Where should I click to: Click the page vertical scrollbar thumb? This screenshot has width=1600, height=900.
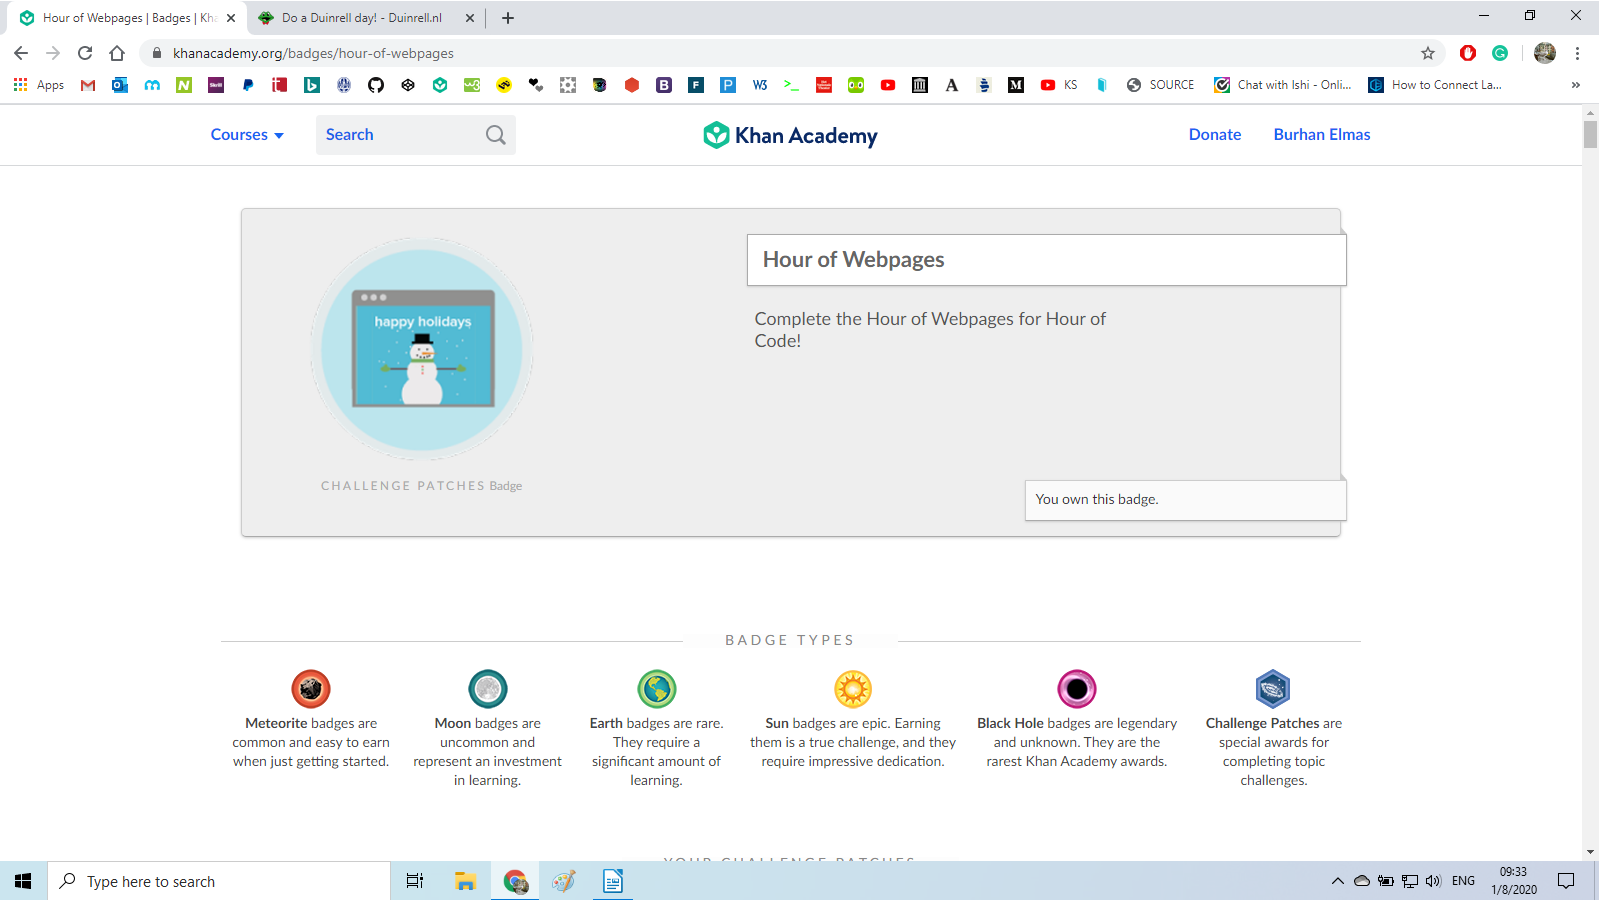coord(1590,134)
